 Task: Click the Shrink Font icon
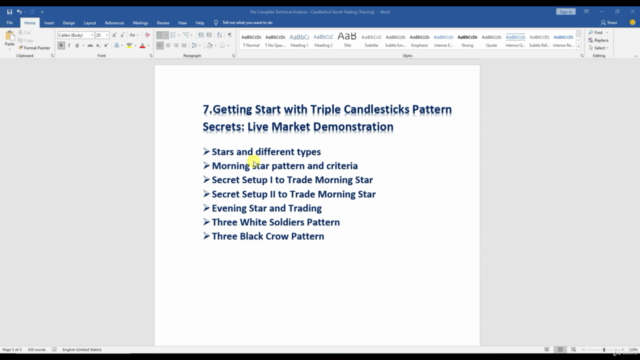pyautogui.click(x=122, y=35)
